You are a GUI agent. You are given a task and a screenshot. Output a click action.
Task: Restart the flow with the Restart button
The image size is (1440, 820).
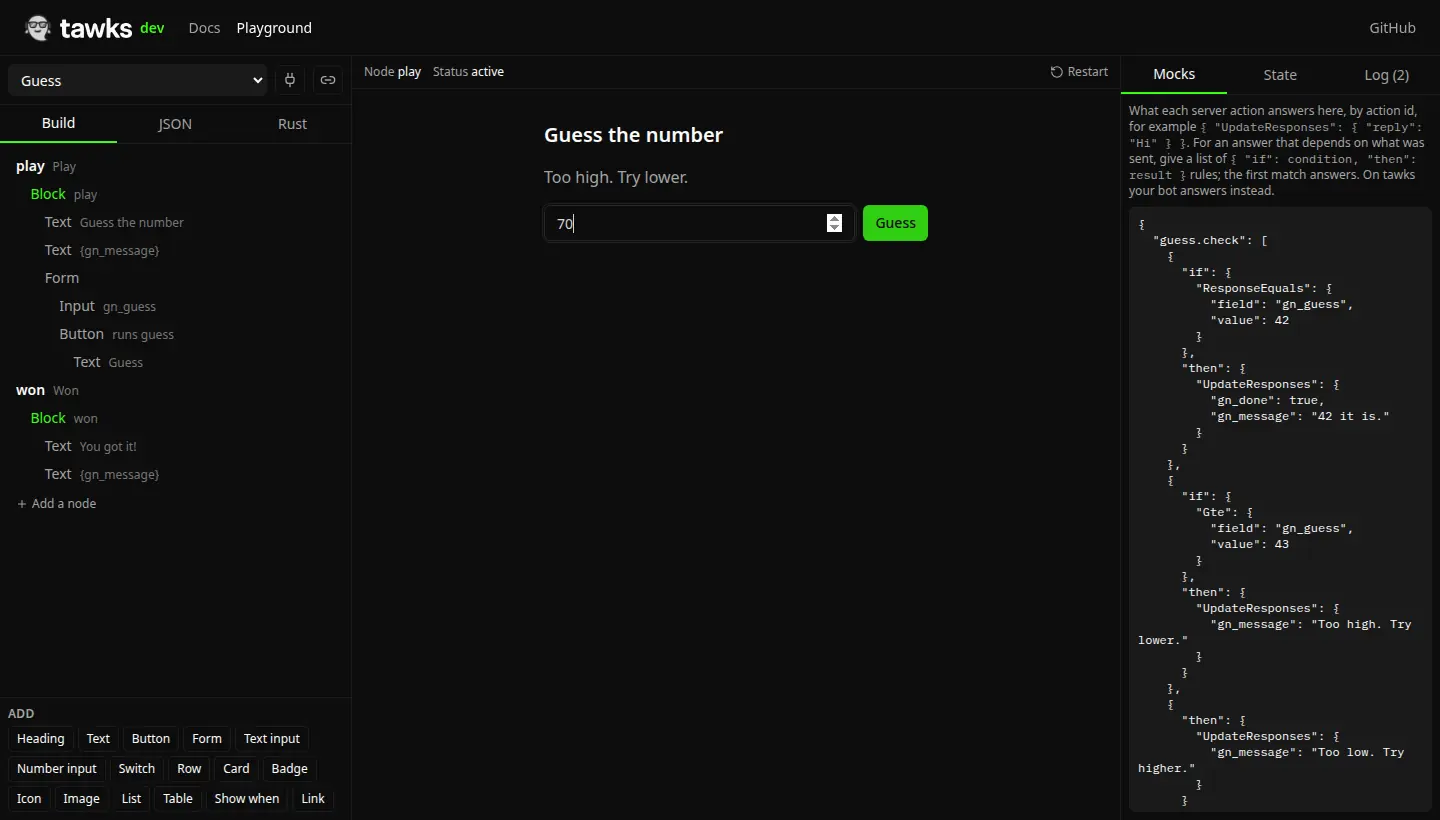tap(1079, 72)
